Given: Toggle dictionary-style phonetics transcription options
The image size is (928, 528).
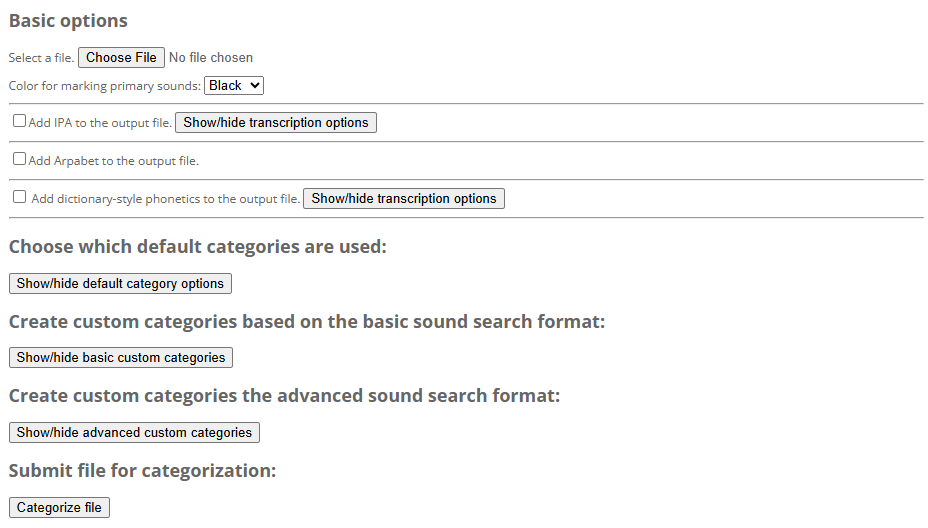Looking at the screenshot, I should click(x=404, y=199).
